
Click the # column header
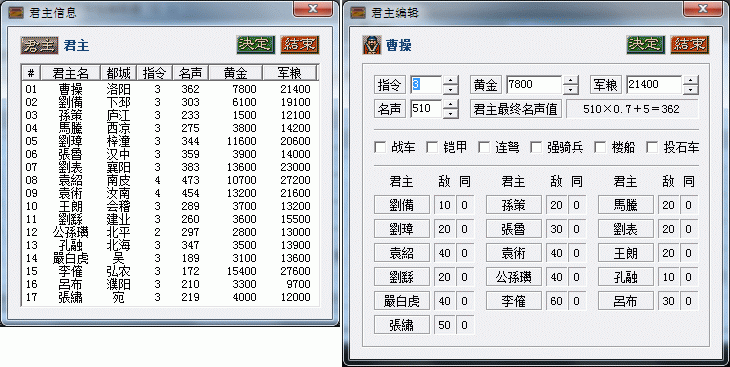point(31,73)
